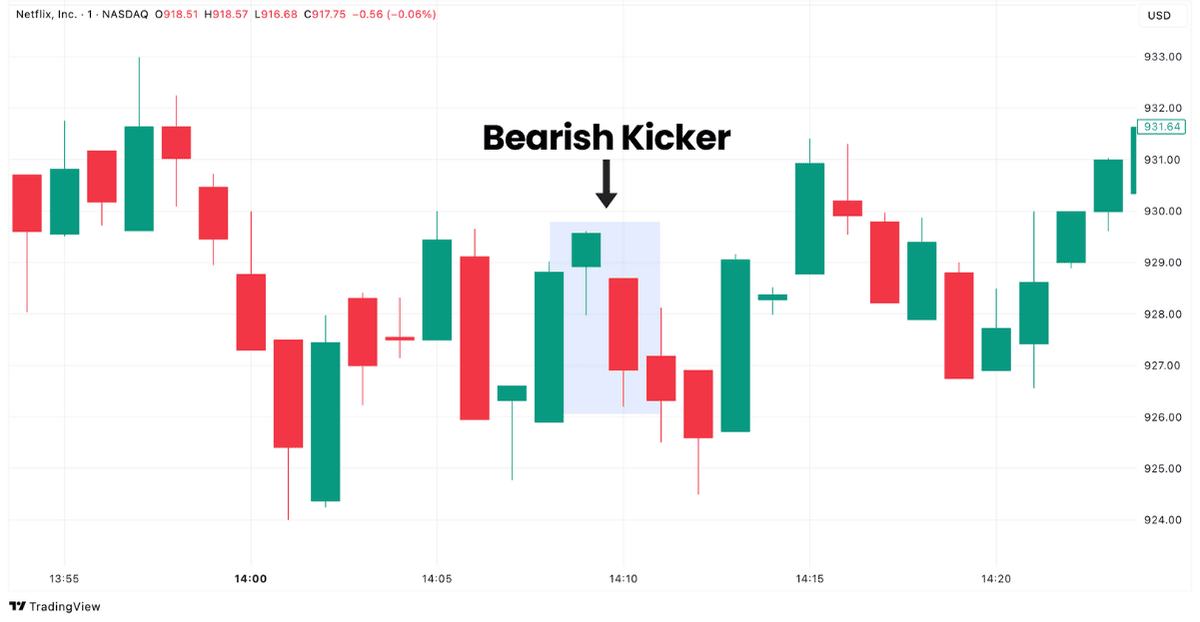Click the tall green candle at 14:13

tap(735, 345)
